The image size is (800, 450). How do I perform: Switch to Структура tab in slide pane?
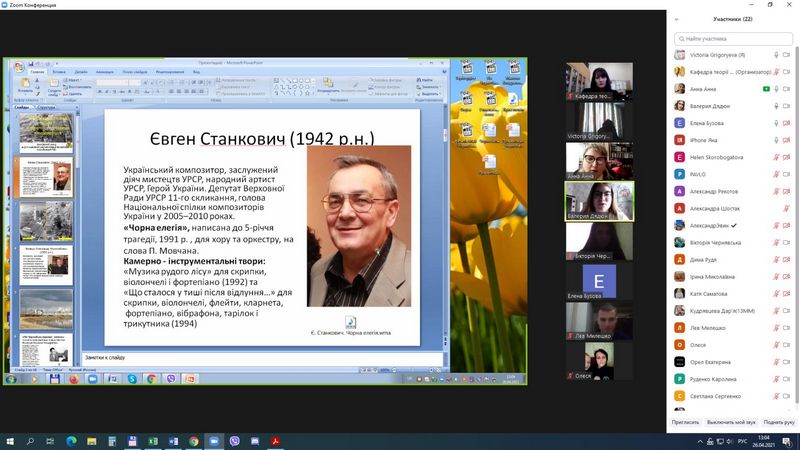point(46,108)
